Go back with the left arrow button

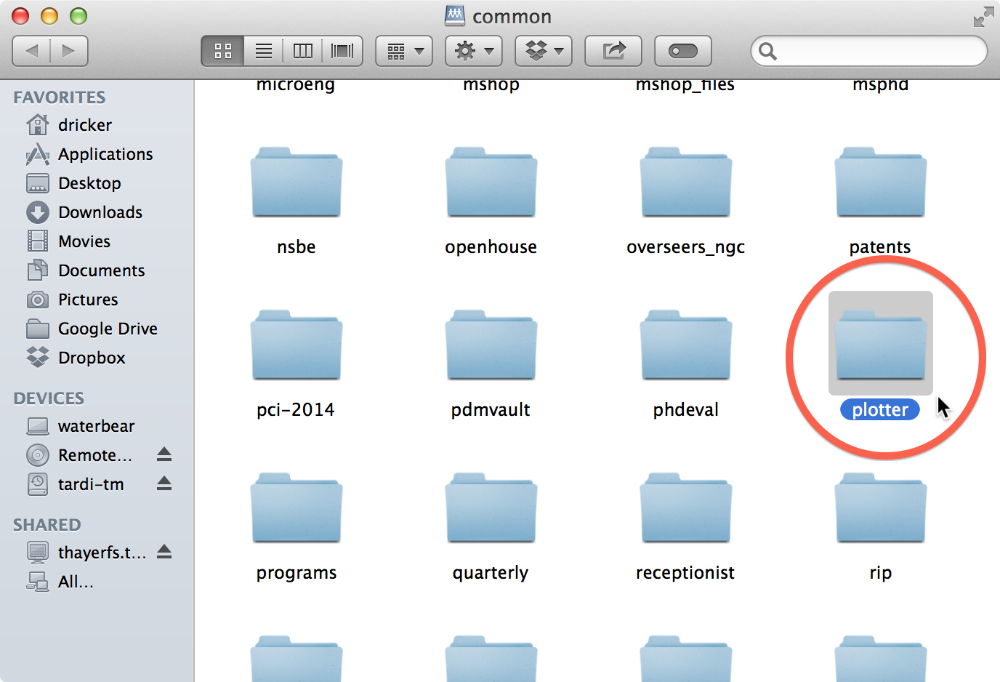(x=31, y=51)
